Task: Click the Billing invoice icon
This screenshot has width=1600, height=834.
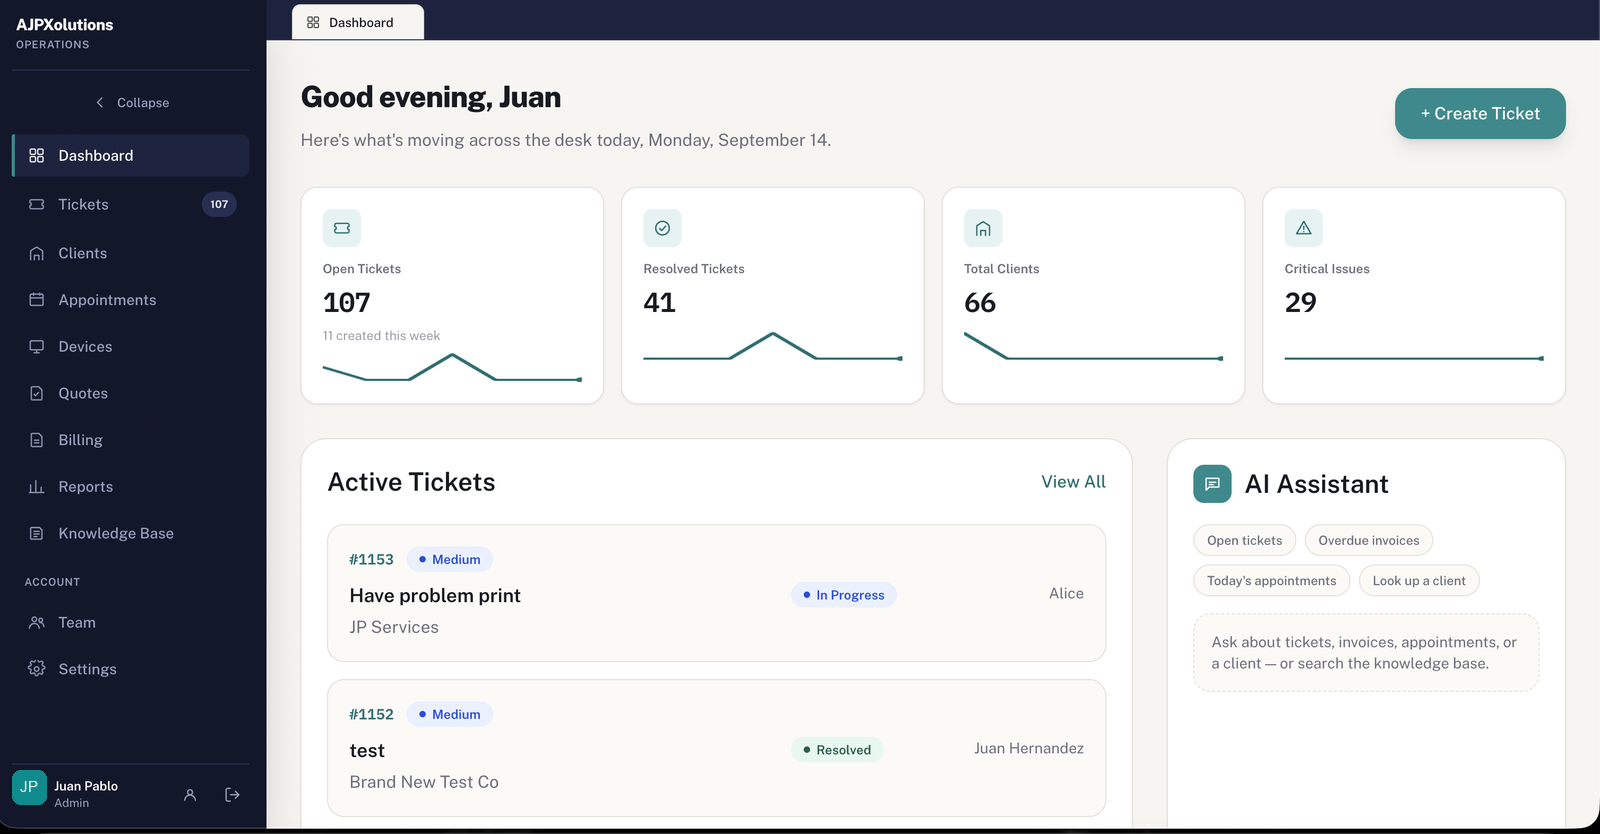Action: pyautogui.click(x=37, y=440)
